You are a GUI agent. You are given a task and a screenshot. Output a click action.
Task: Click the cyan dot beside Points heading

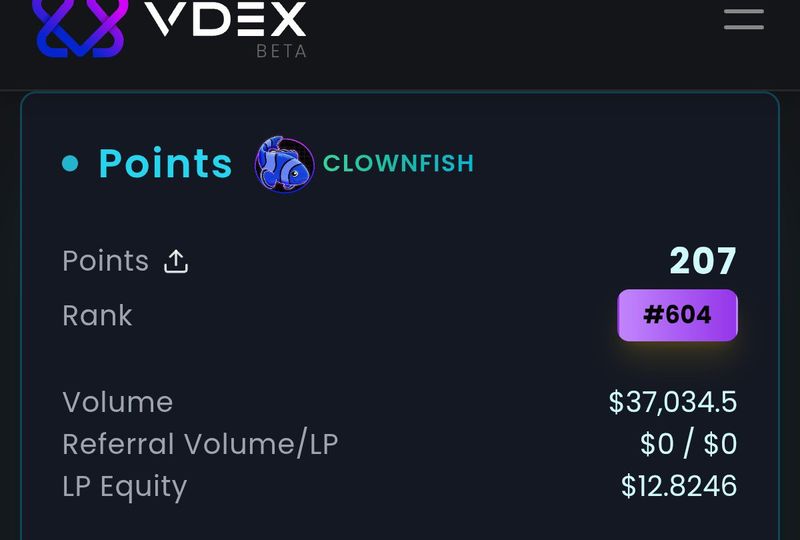(x=70, y=163)
